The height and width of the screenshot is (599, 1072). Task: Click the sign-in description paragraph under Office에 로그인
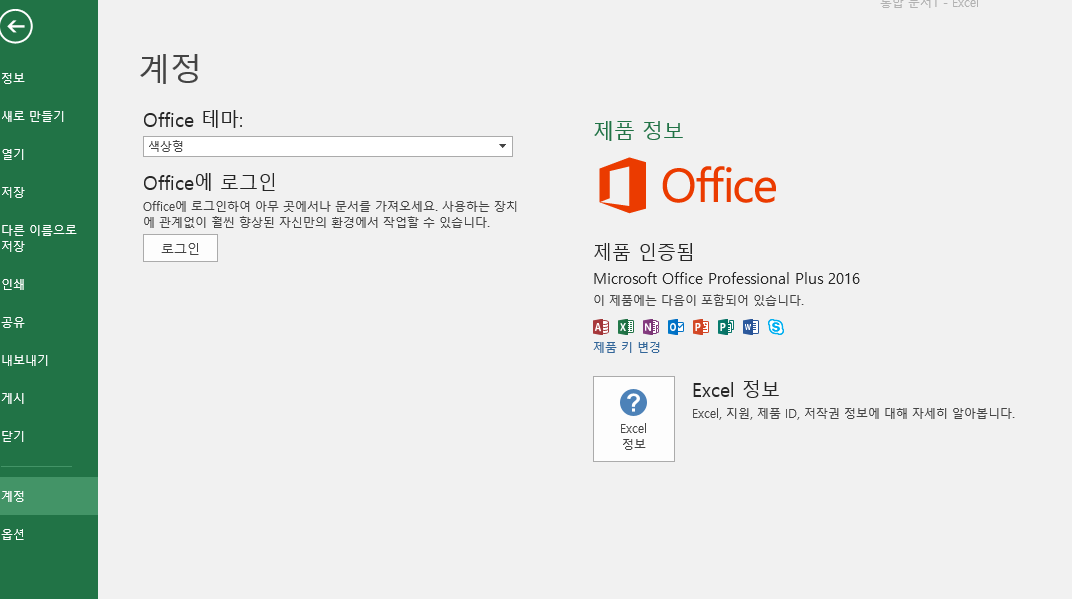[330, 214]
